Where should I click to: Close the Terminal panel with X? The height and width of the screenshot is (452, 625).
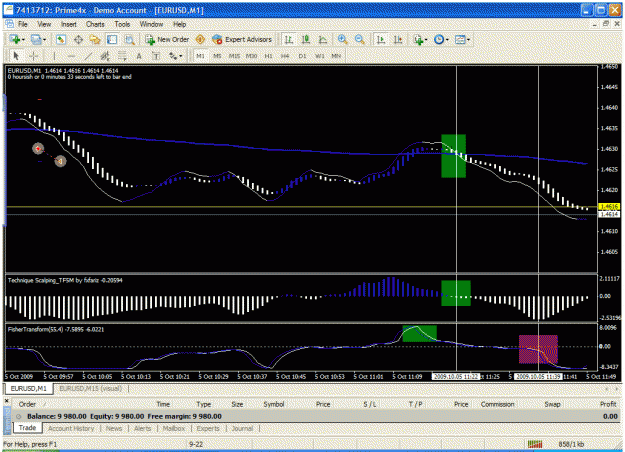point(7,400)
